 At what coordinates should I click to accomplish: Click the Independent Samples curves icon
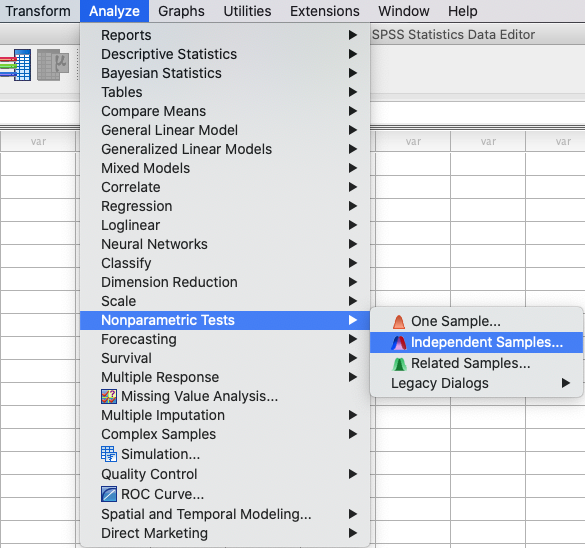pyautogui.click(x=399, y=342)
